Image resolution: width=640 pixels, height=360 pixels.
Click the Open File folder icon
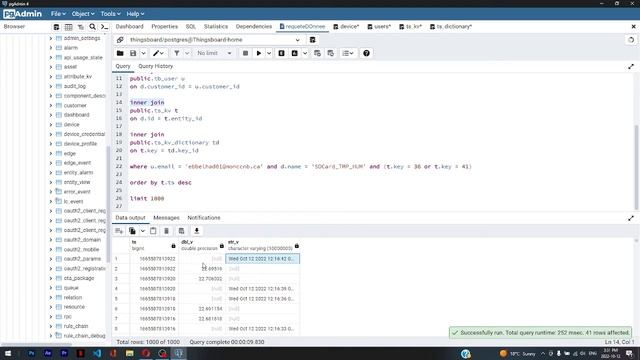click(x=120, y=53)
